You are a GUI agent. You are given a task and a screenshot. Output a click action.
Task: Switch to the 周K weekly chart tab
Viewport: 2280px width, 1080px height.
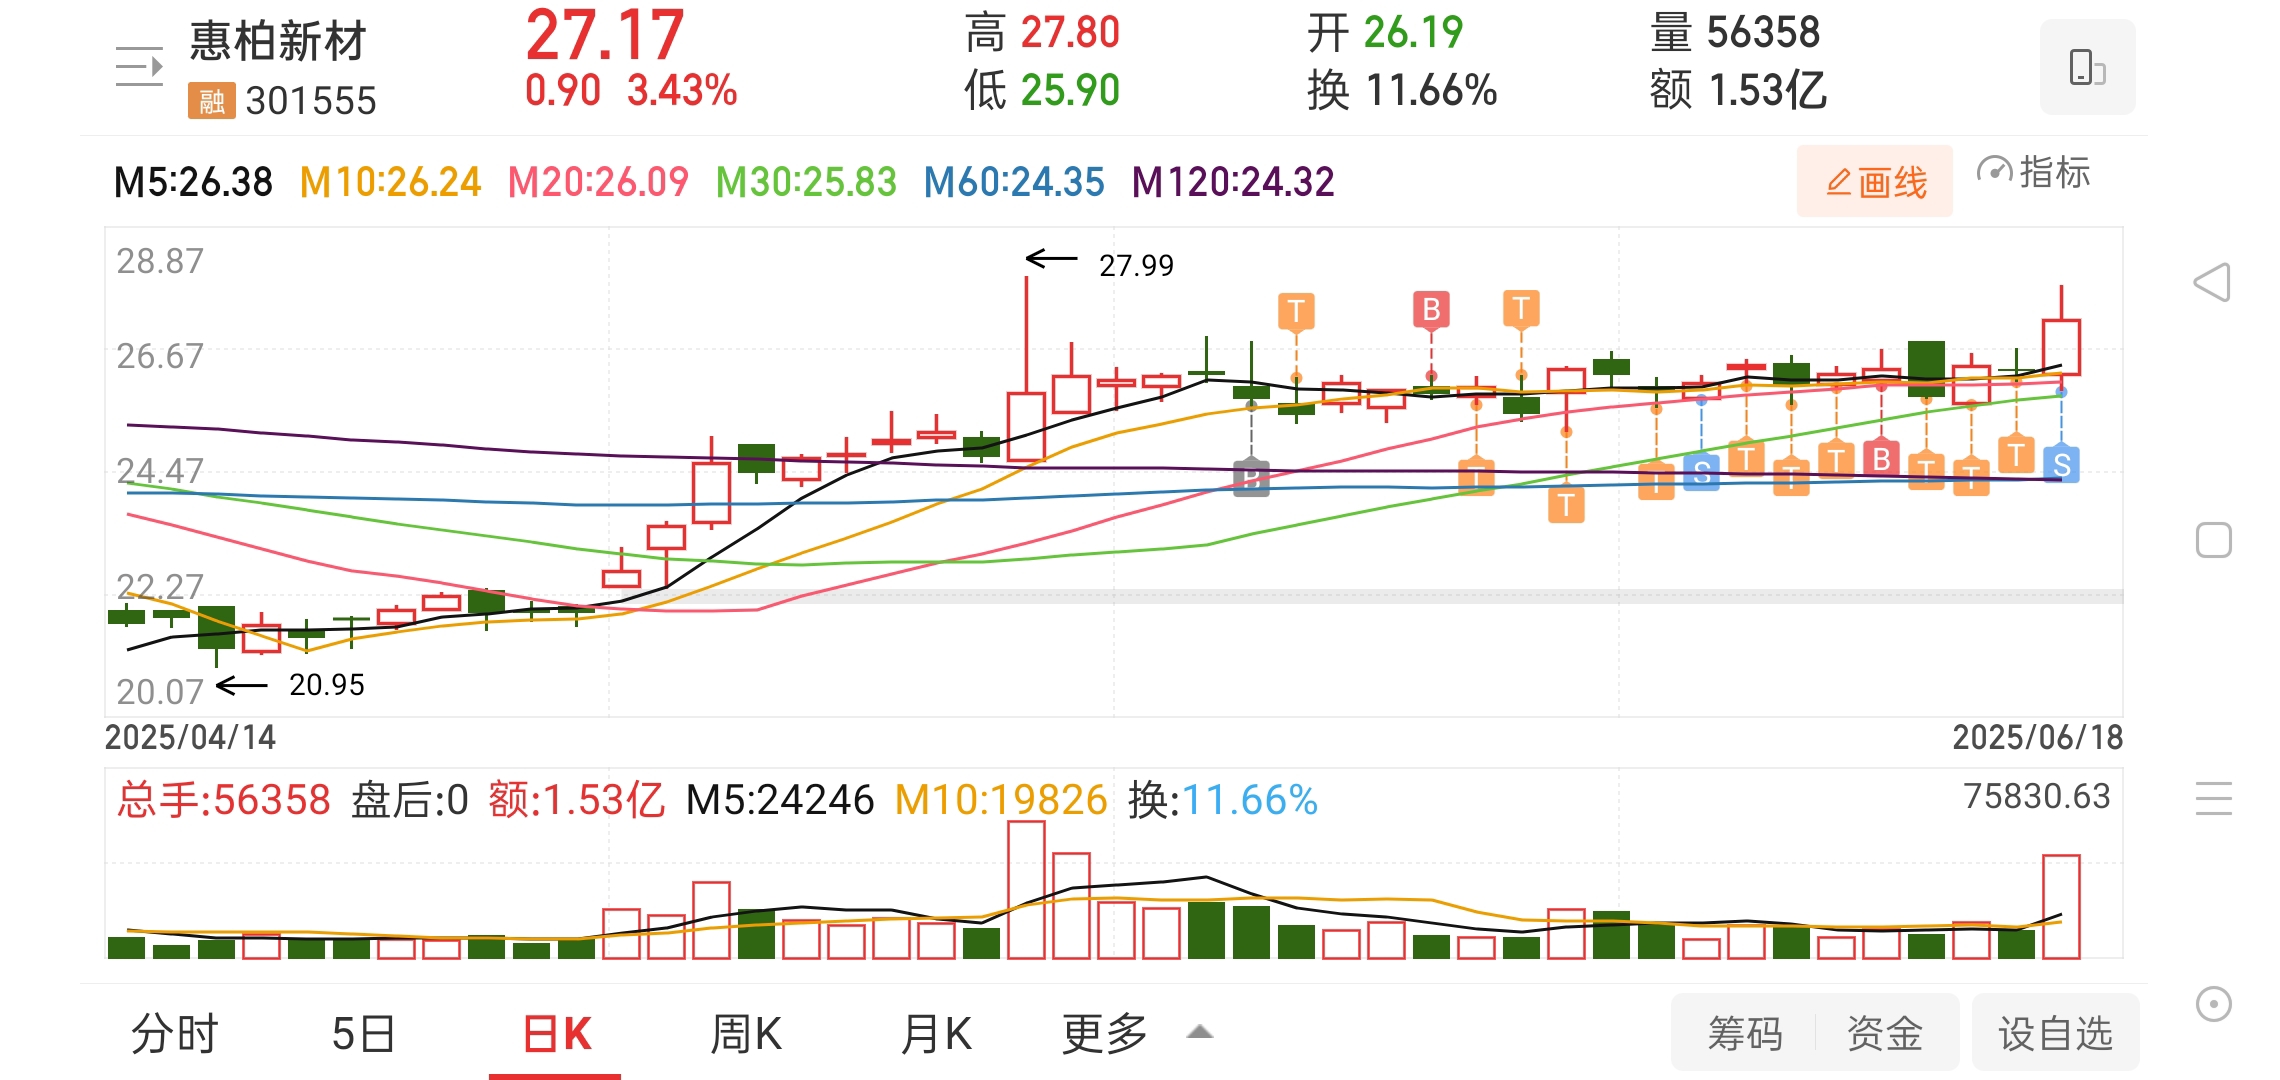point(746,1034)
